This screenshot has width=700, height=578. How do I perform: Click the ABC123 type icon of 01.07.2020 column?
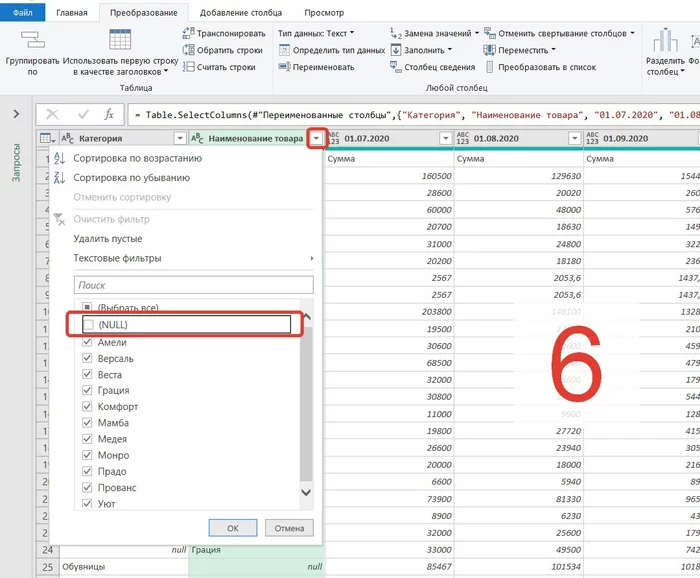(x=334, y=138)
